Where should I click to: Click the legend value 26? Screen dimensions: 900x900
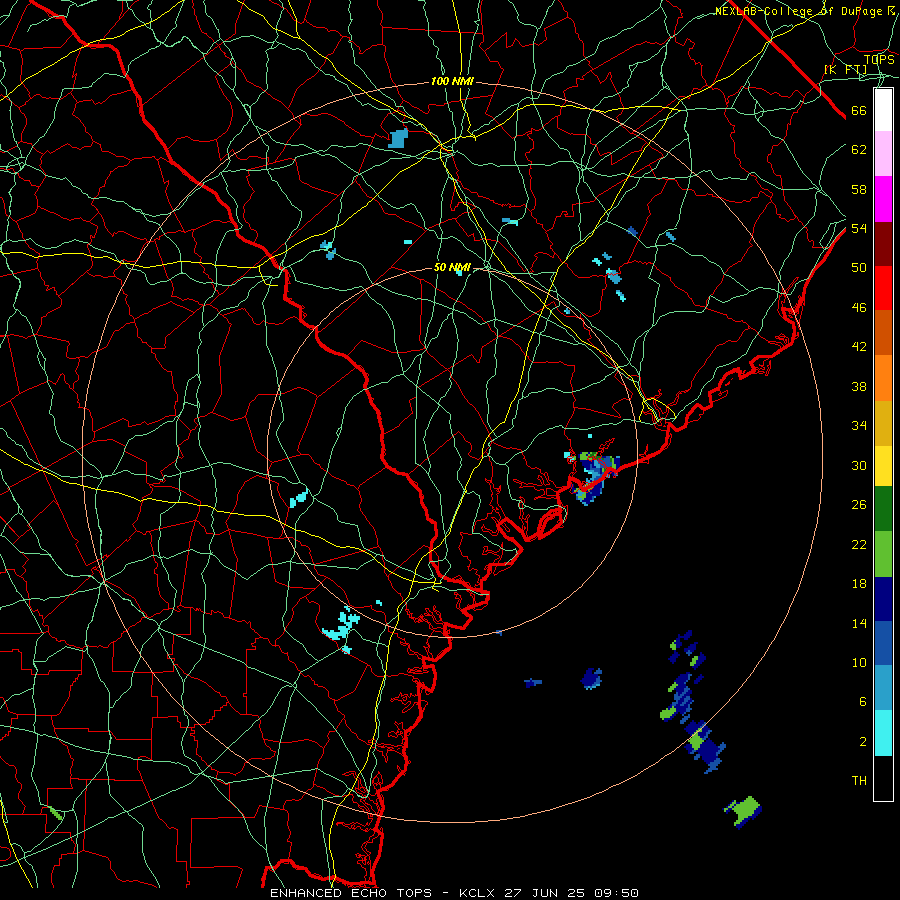coord(859,505)
